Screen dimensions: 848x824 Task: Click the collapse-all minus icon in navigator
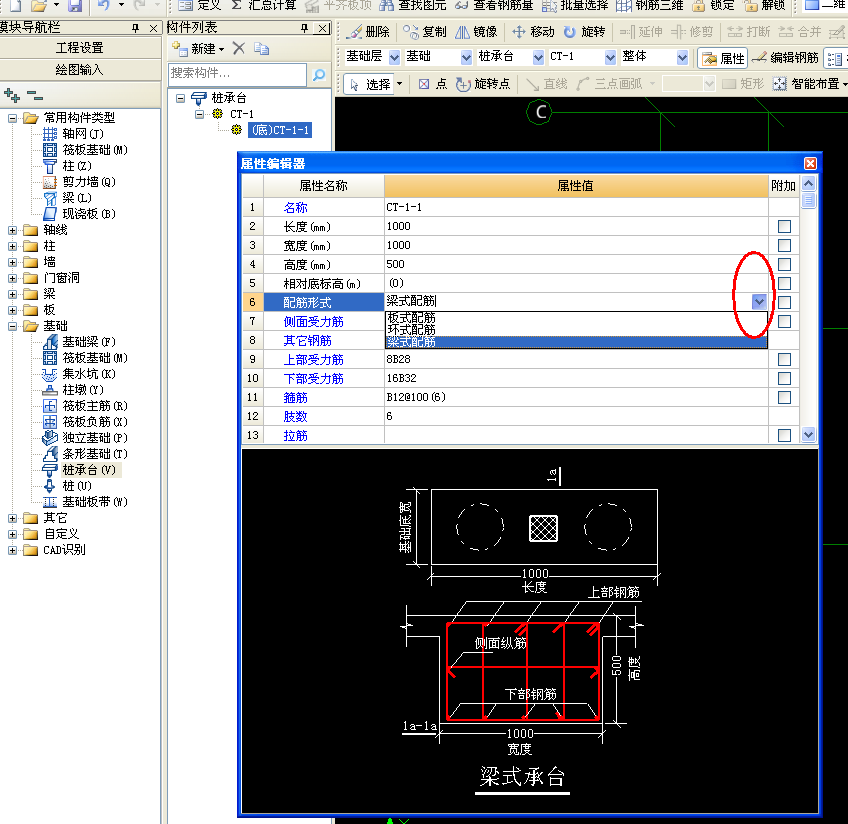click(x=35, y=96)
